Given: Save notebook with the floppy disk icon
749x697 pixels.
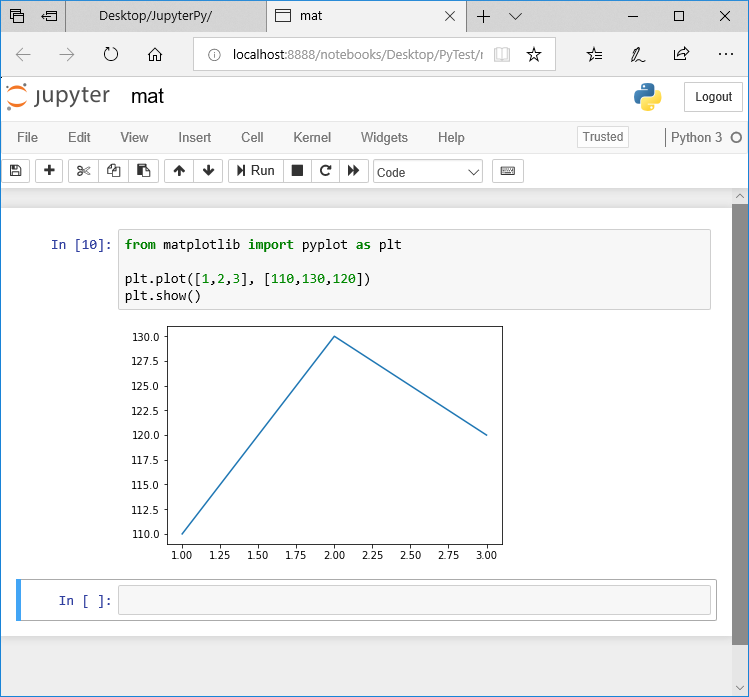Looking at the screenshot, I should (15, 171).
